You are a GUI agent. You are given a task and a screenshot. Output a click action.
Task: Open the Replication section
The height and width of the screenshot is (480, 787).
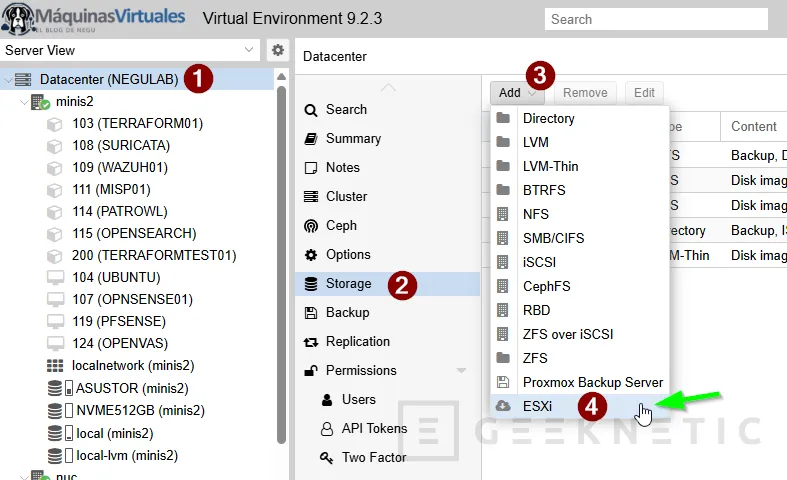358,342
